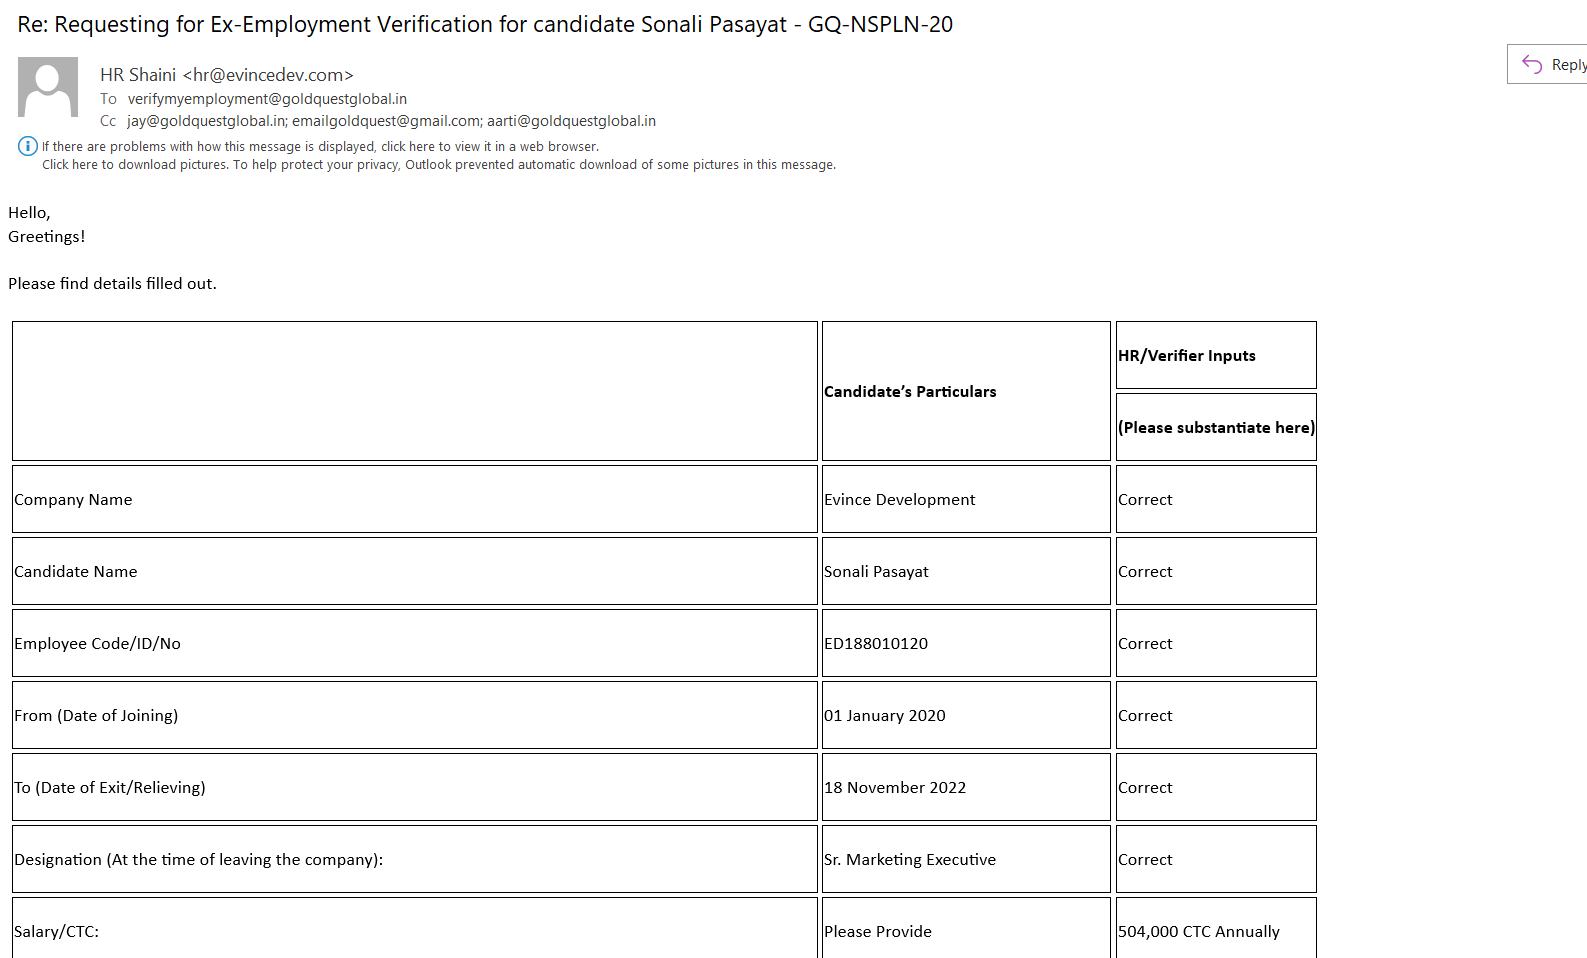
Task: Click the employee code ED188010120 cell
Action: [876, 644]
